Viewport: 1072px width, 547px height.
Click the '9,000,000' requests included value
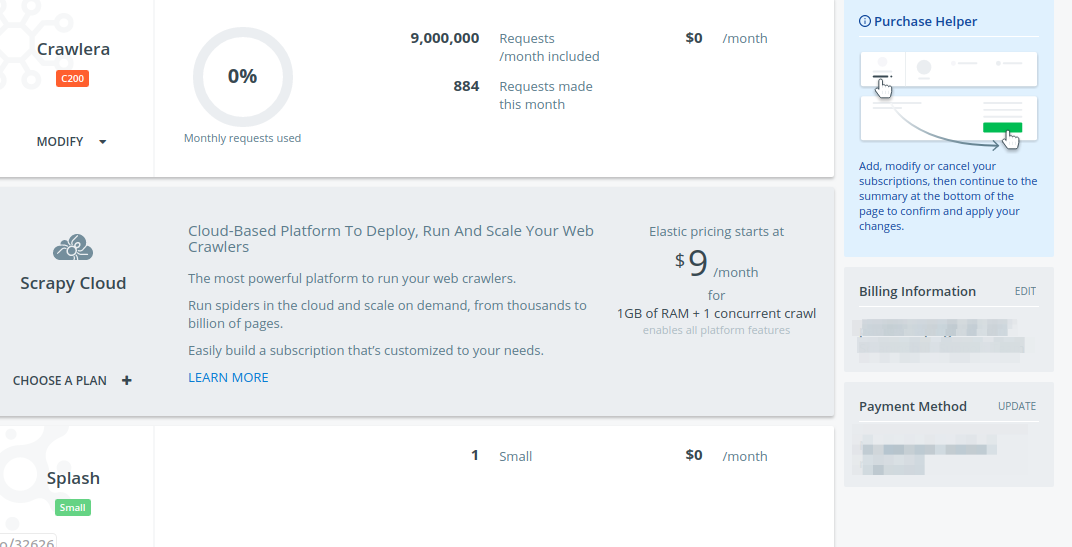[444, 38]
